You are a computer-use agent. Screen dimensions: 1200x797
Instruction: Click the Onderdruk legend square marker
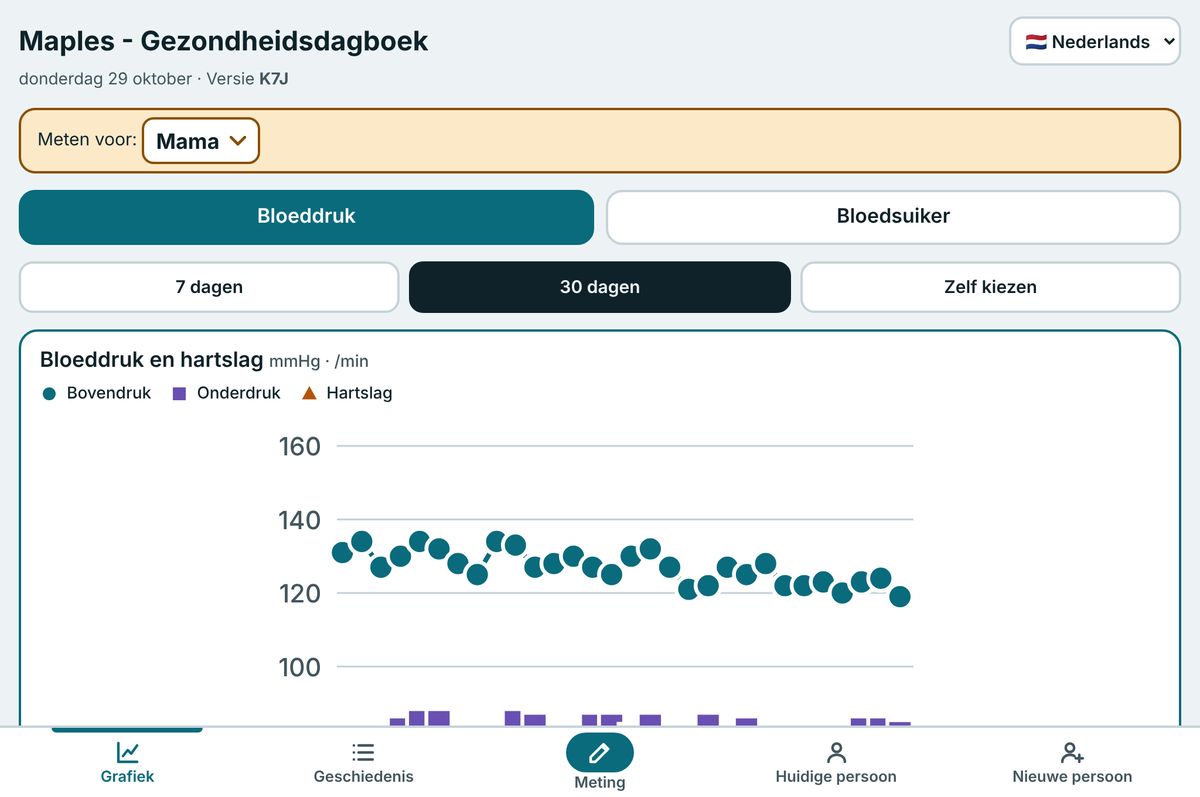click(x=180, y=394)
